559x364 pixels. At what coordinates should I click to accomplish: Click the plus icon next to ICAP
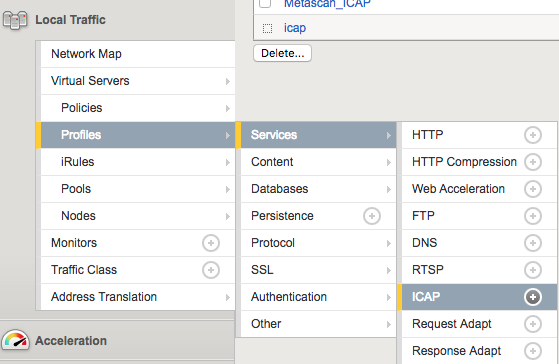click(x=533, y=297)
